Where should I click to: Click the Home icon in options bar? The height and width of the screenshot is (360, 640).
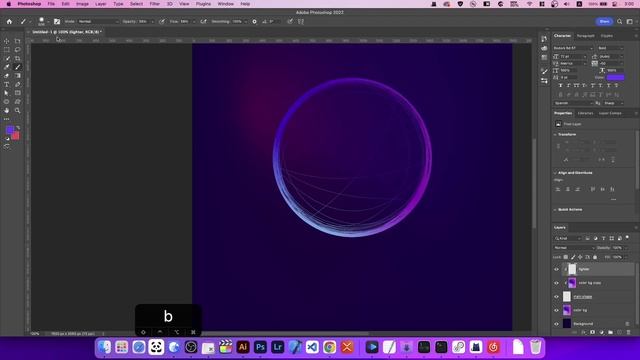(9, 21)
